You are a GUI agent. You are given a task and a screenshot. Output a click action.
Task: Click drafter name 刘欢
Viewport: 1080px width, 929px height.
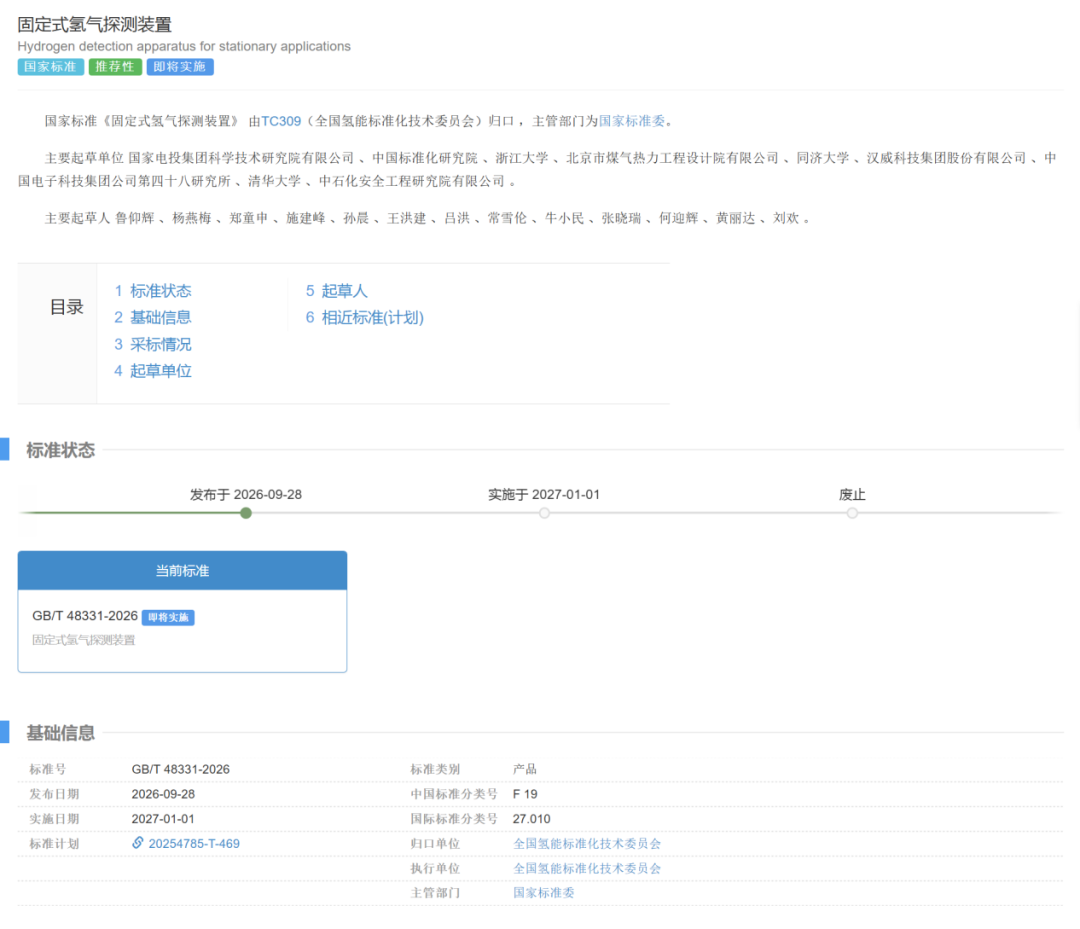786,218
